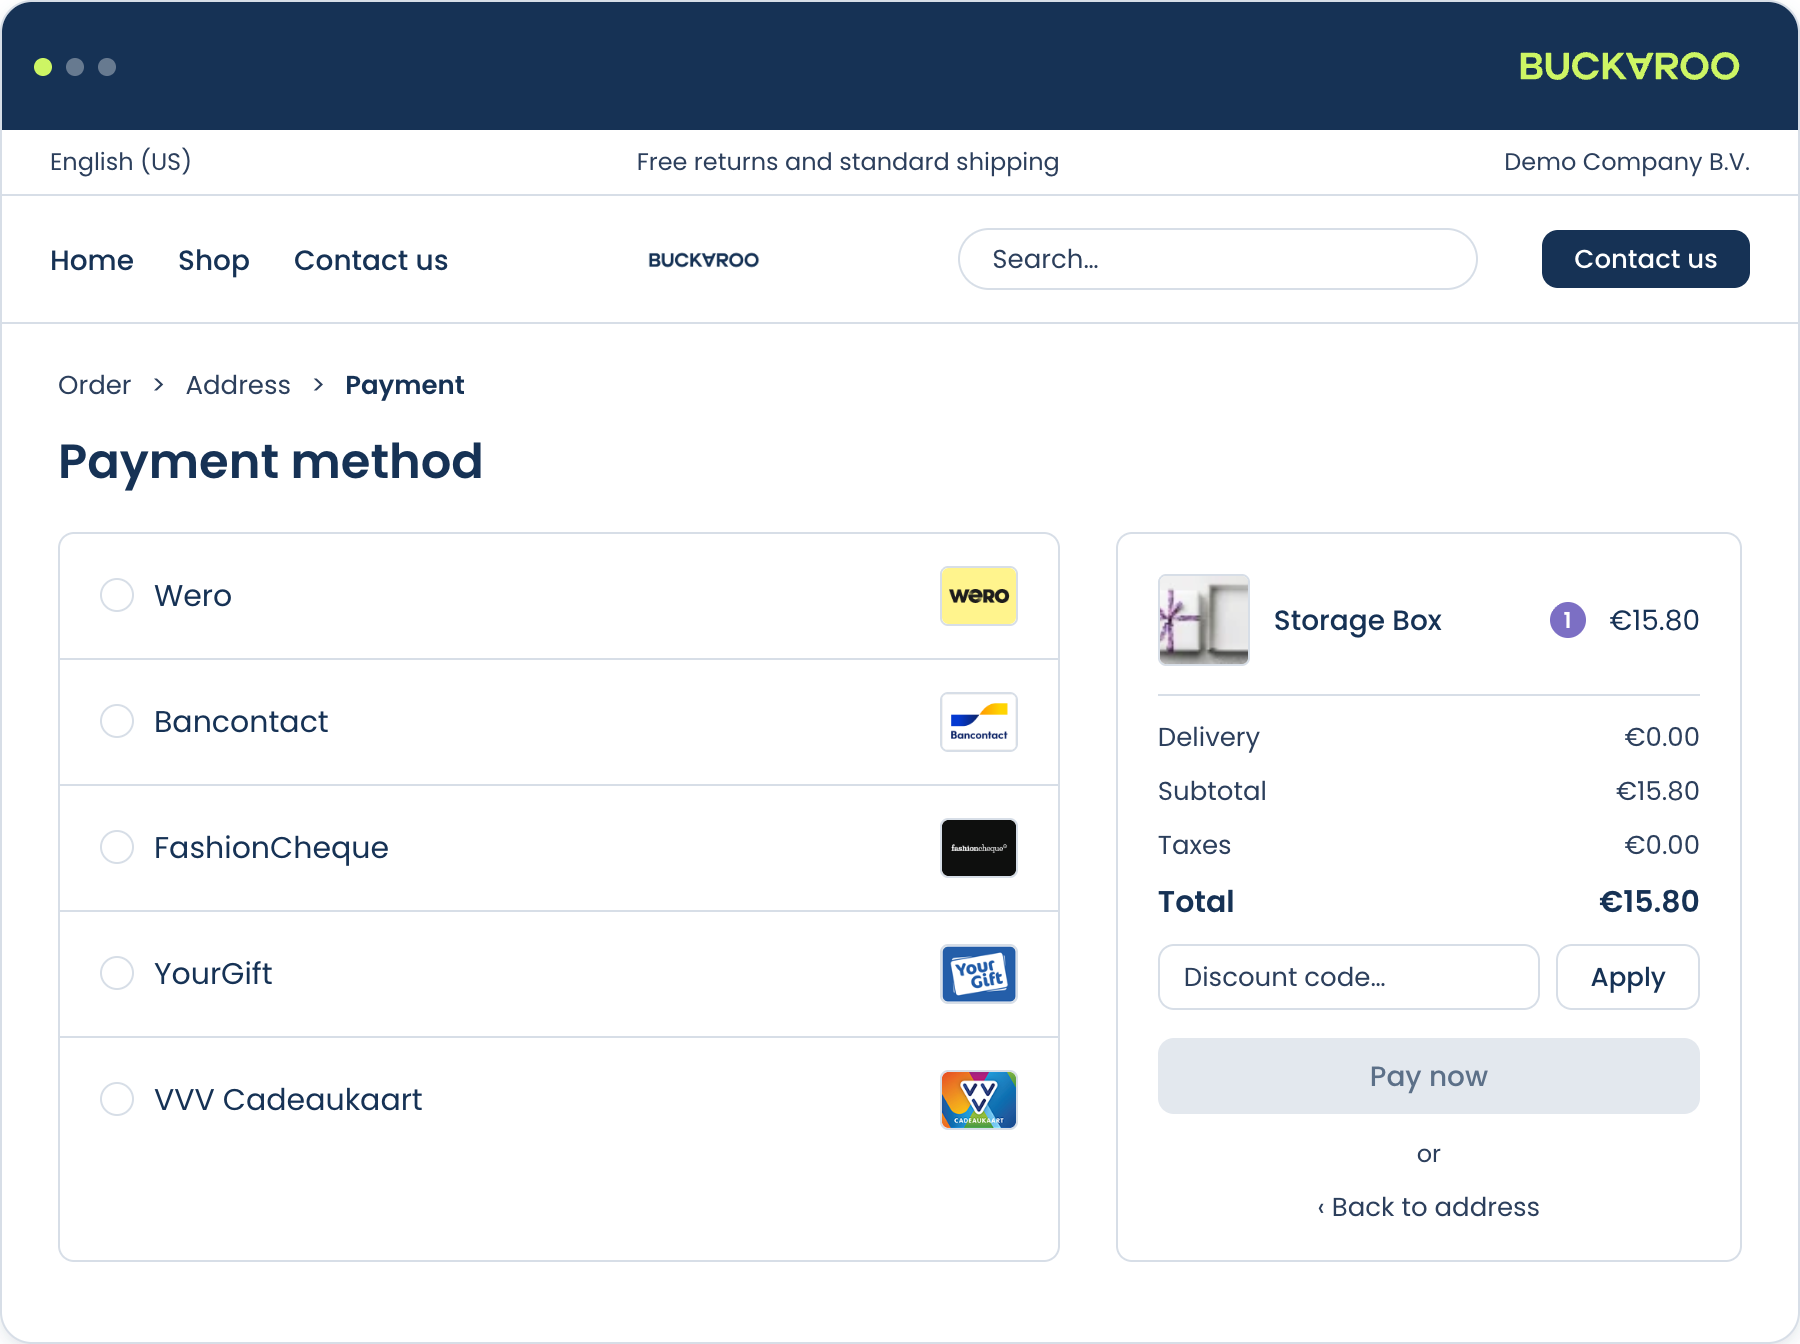
Task: Click the green Buckaroo logo in the title bar
Action: point(1629,66)
